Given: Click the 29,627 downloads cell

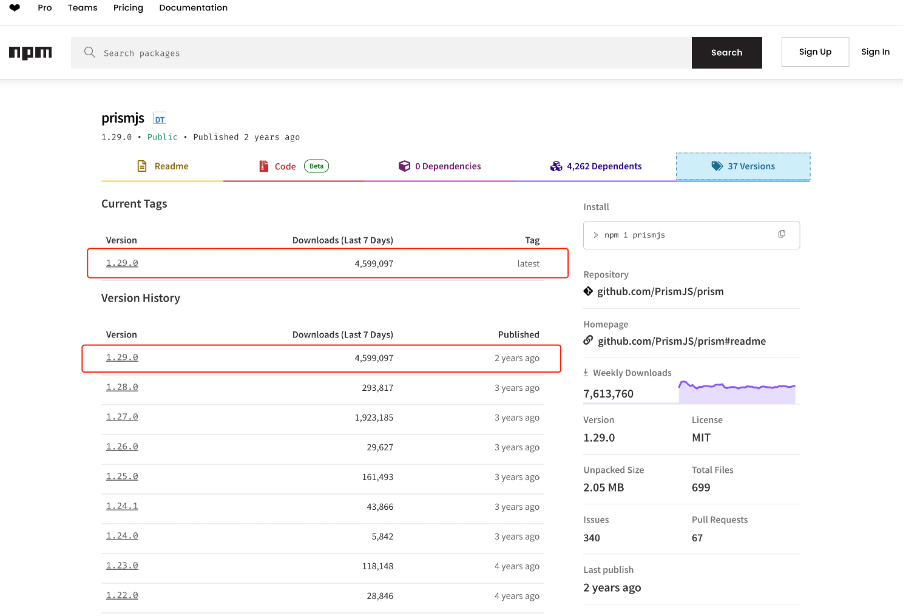Looking at the screenshot, I should (x=380, y=447).
